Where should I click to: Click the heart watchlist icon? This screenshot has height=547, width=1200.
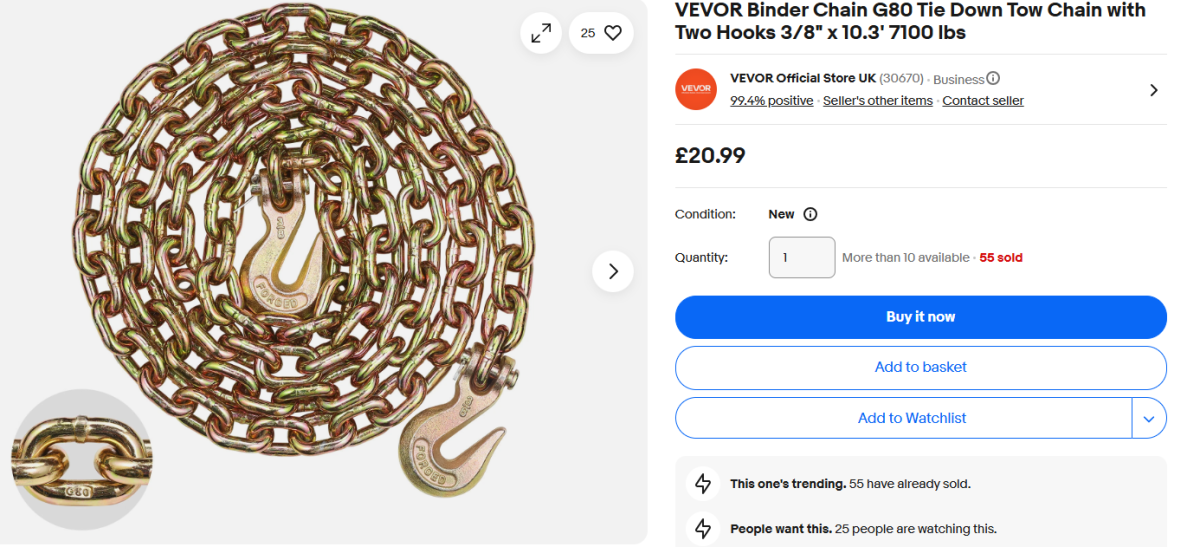click(x=613, y=33)
